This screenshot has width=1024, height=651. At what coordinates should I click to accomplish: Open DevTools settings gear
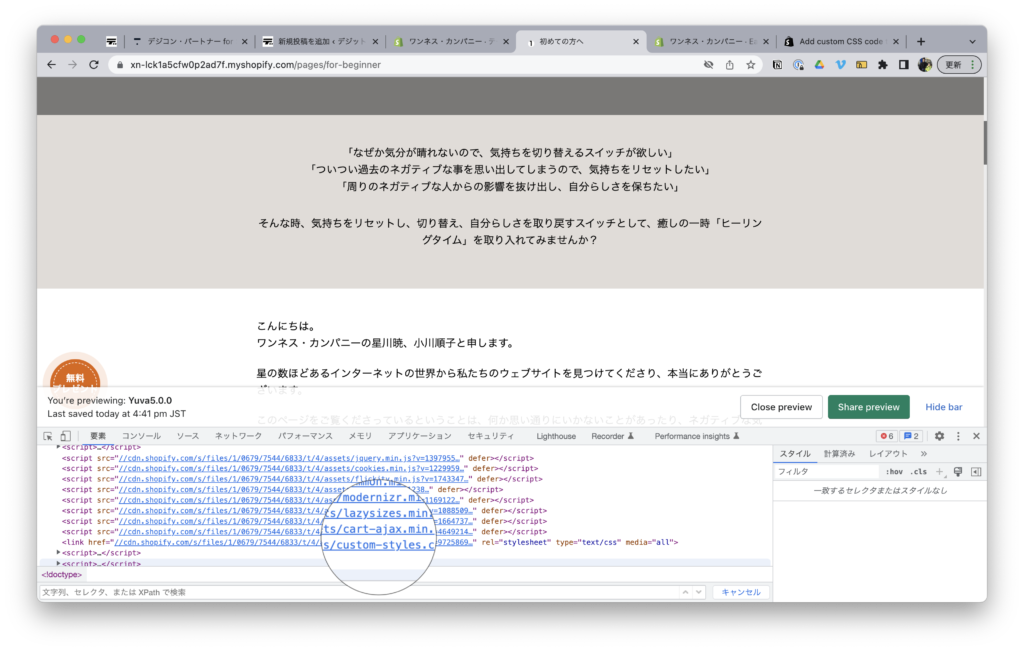pos(939,436)
